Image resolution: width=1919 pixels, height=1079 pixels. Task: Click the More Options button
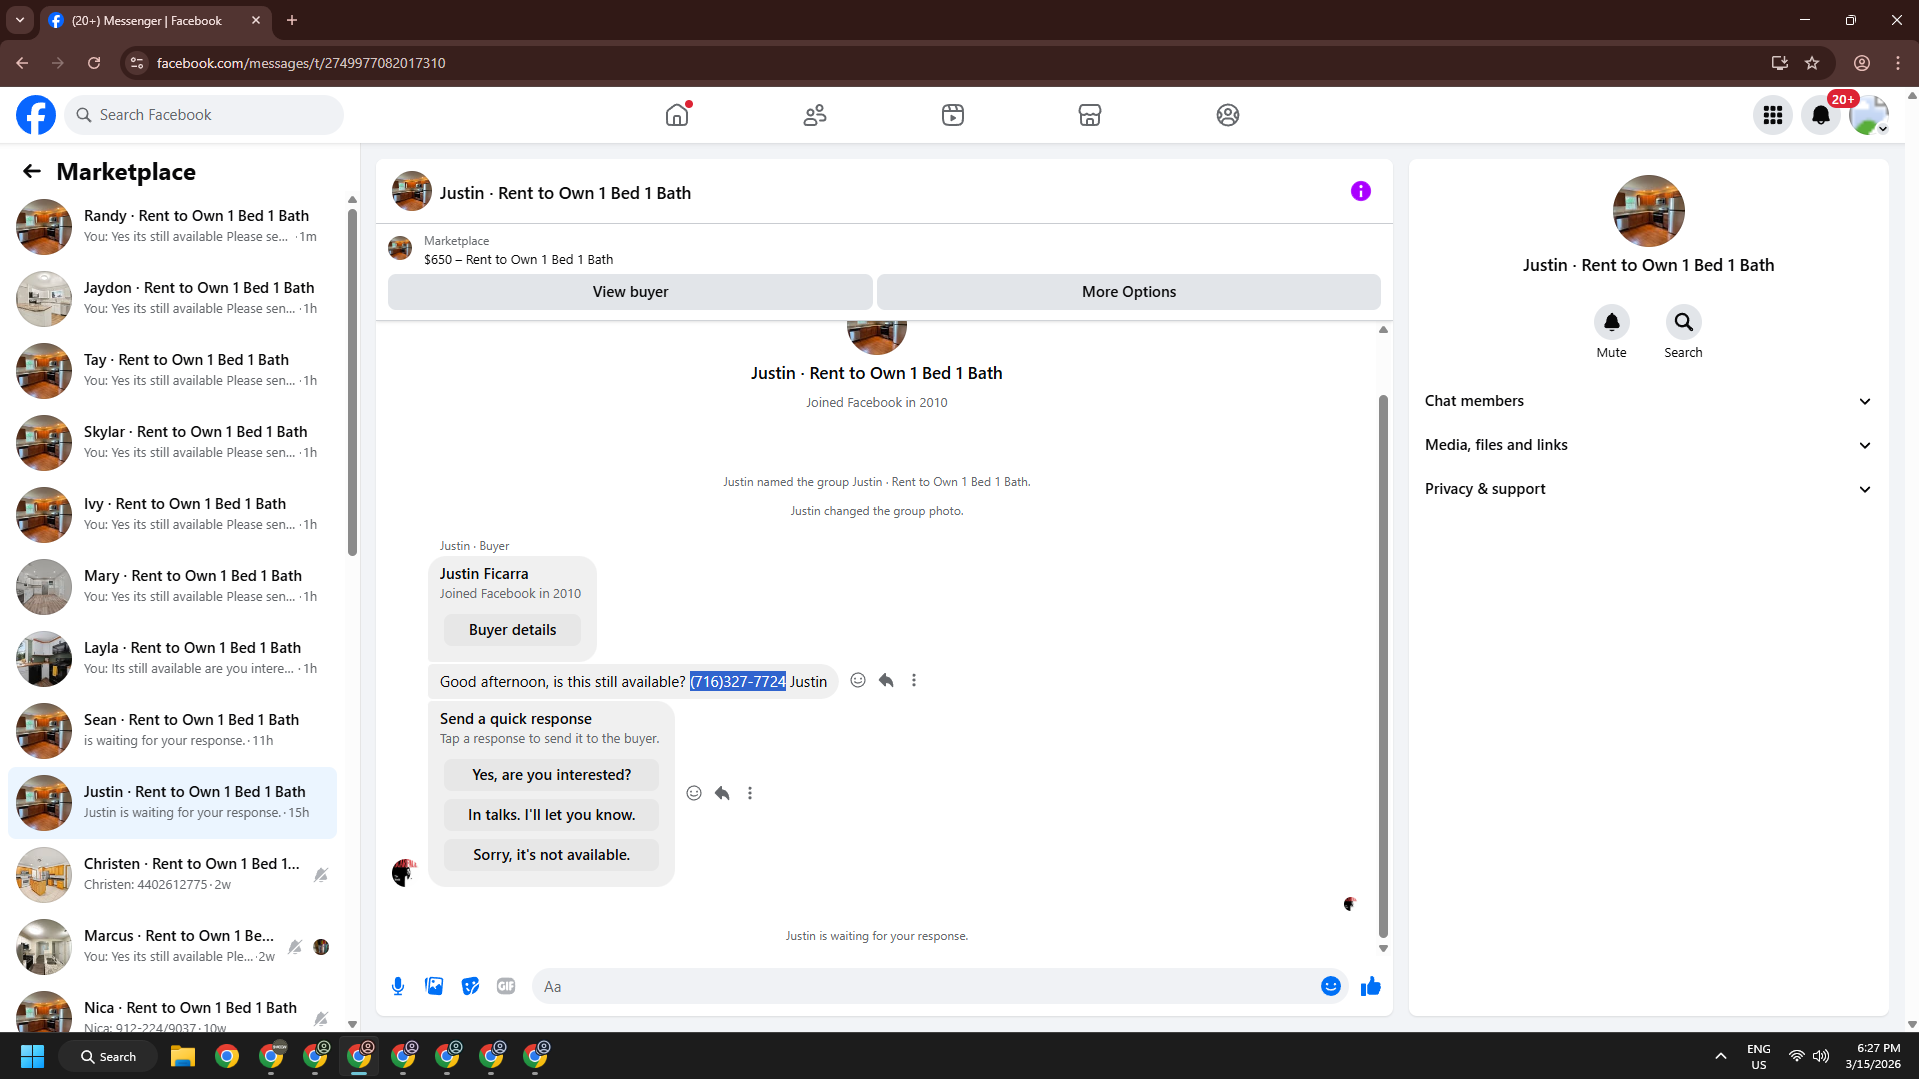pyautogui.click(x=1129, y=292)
